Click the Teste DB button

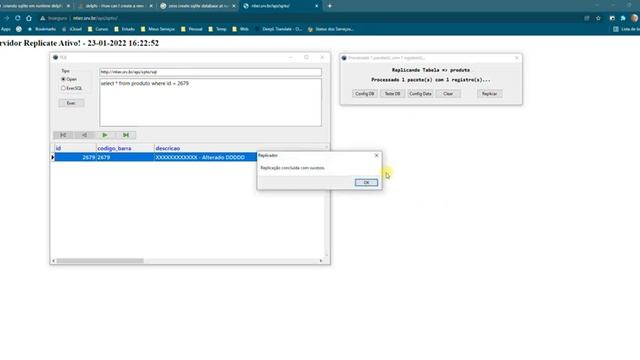tap(392, 94)
